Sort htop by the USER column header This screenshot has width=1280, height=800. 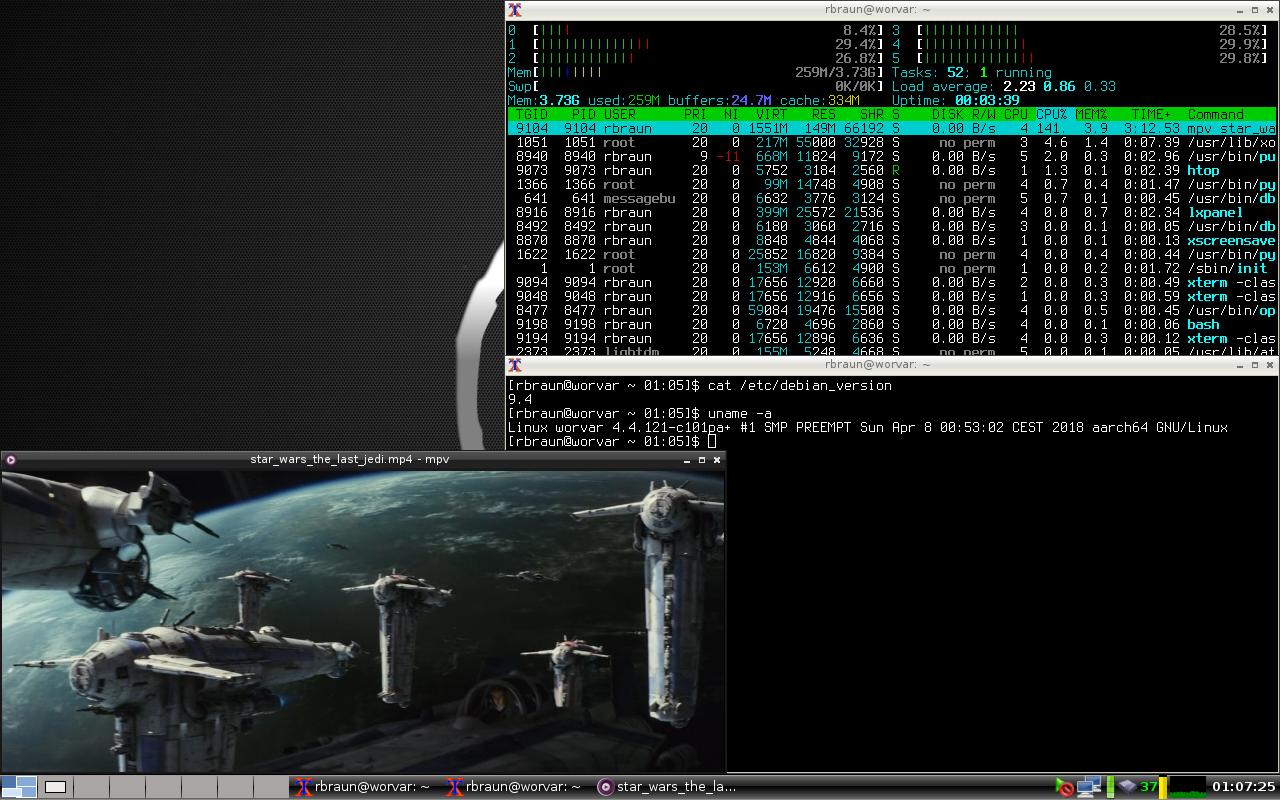[619, 114]
